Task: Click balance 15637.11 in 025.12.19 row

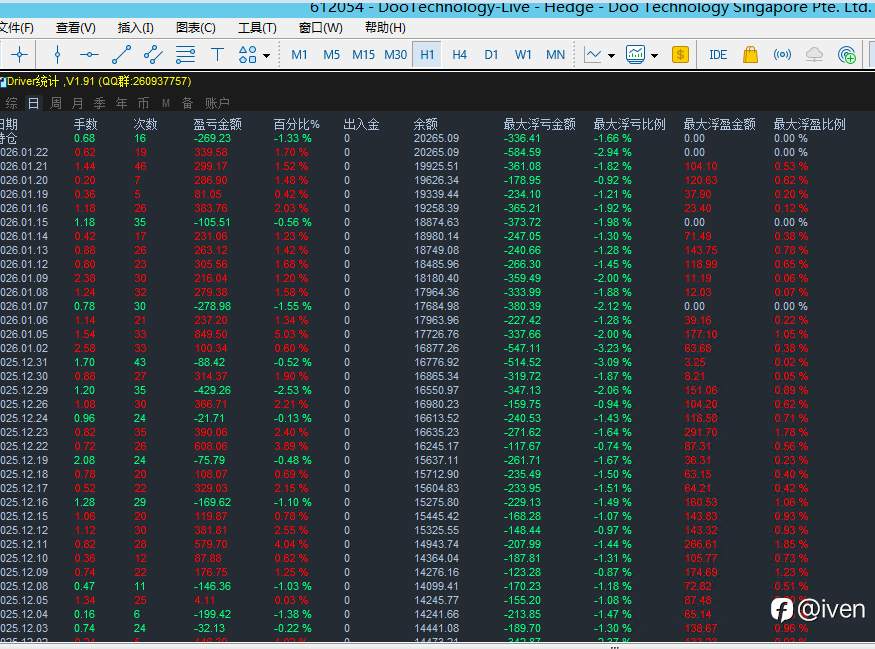Action: pos(436,460)
